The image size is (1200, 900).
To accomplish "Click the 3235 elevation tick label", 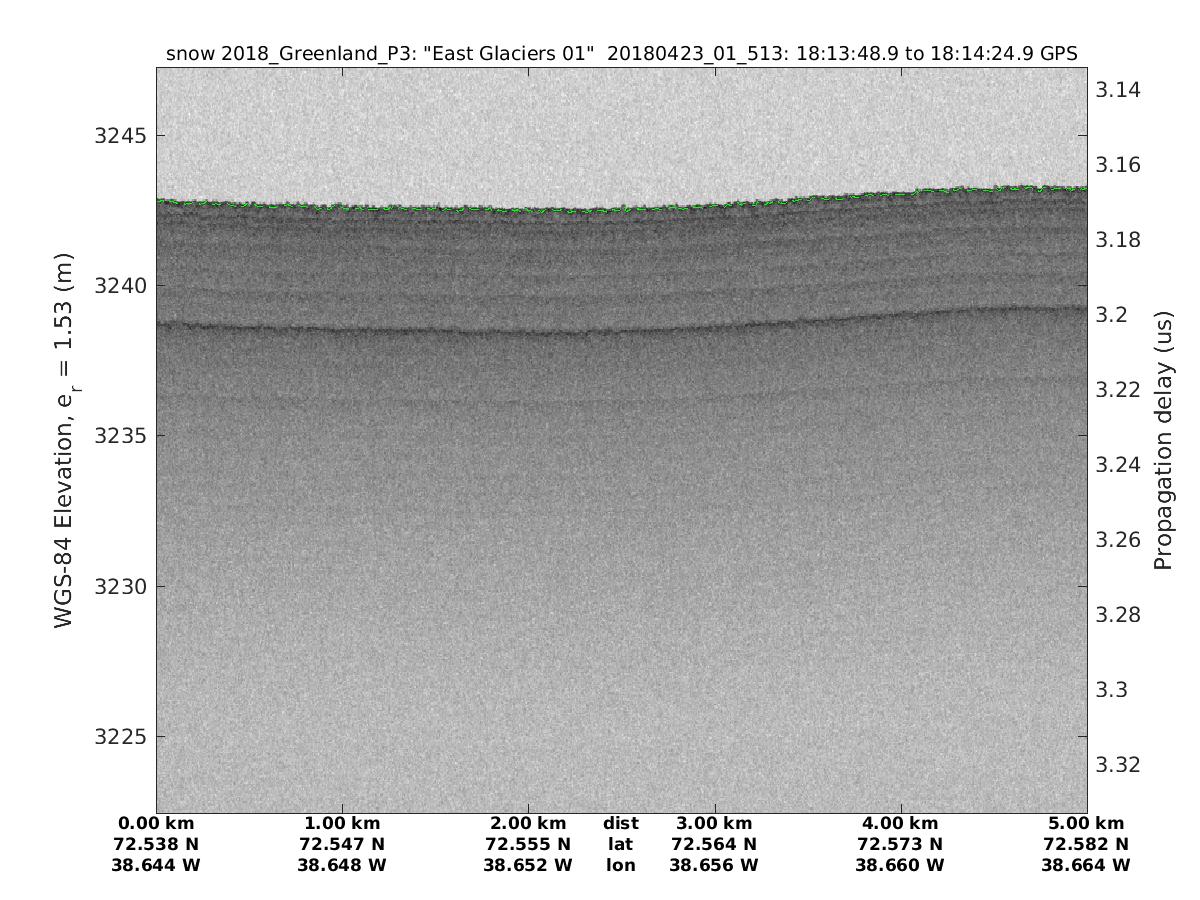I will tap(116, 436).
